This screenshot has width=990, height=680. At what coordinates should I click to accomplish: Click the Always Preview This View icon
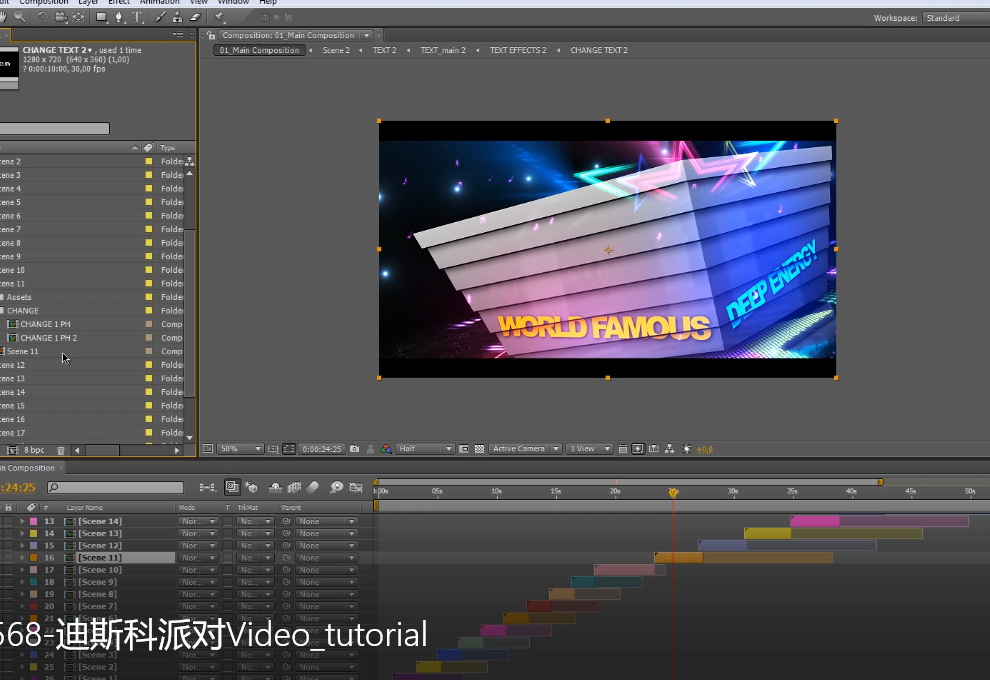pyautogui.click(x=208, y=449)
